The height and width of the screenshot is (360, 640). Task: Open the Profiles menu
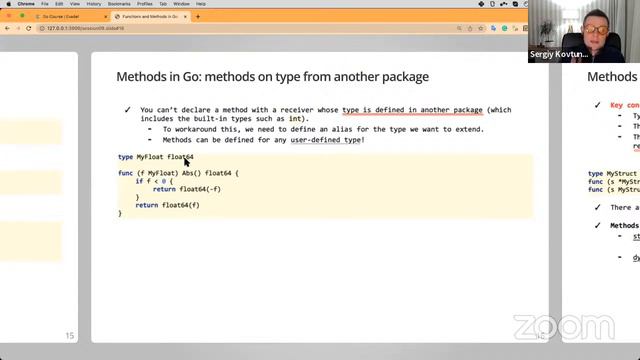144,4
